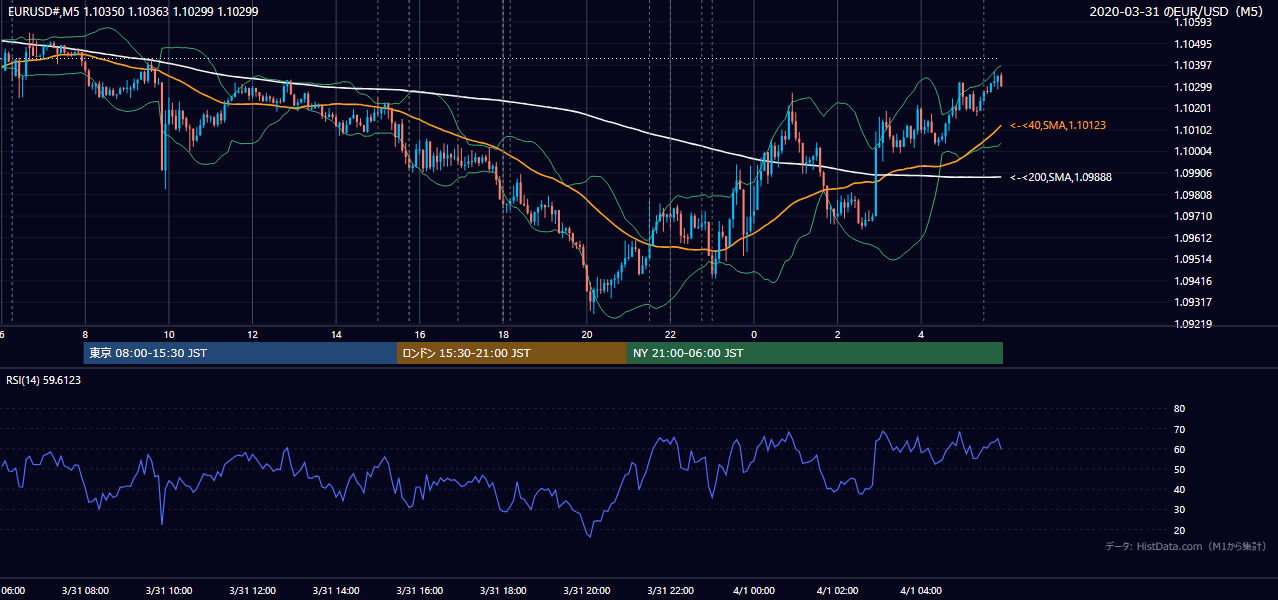Viewport: 1278px width, 600px height.
Task: Click the 4/1 00:00 time label
Action: [754, 591]
